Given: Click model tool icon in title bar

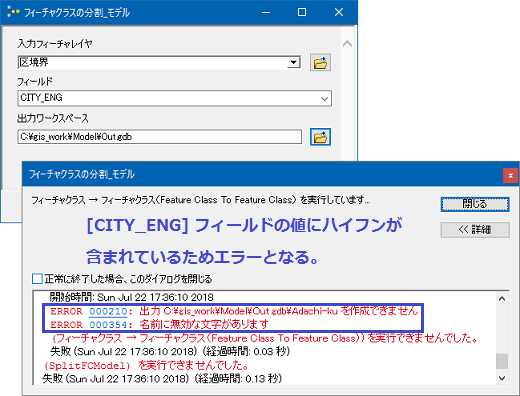Looking at the screenshot, I should (13, 12).
